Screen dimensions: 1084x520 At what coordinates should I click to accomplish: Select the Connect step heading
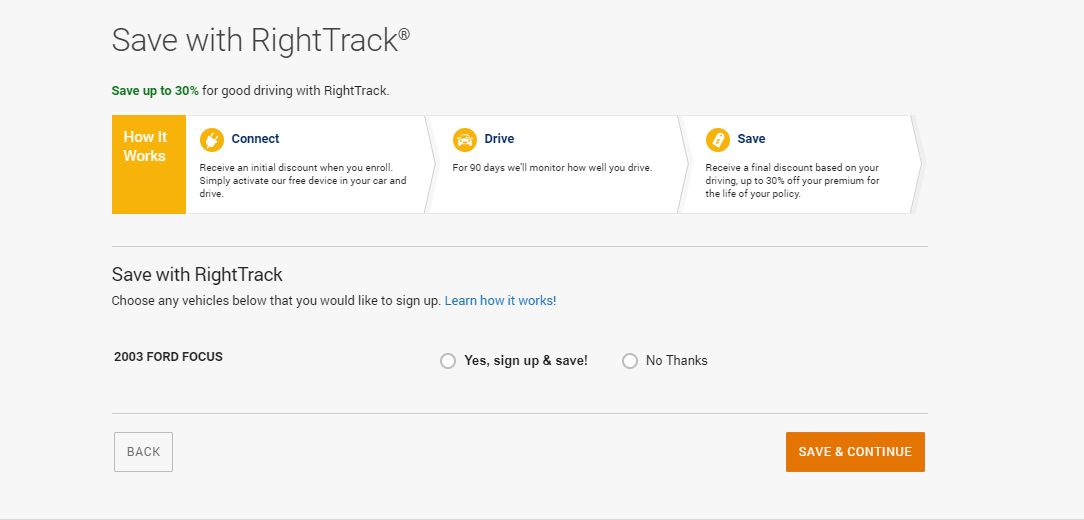pos(255,139)
